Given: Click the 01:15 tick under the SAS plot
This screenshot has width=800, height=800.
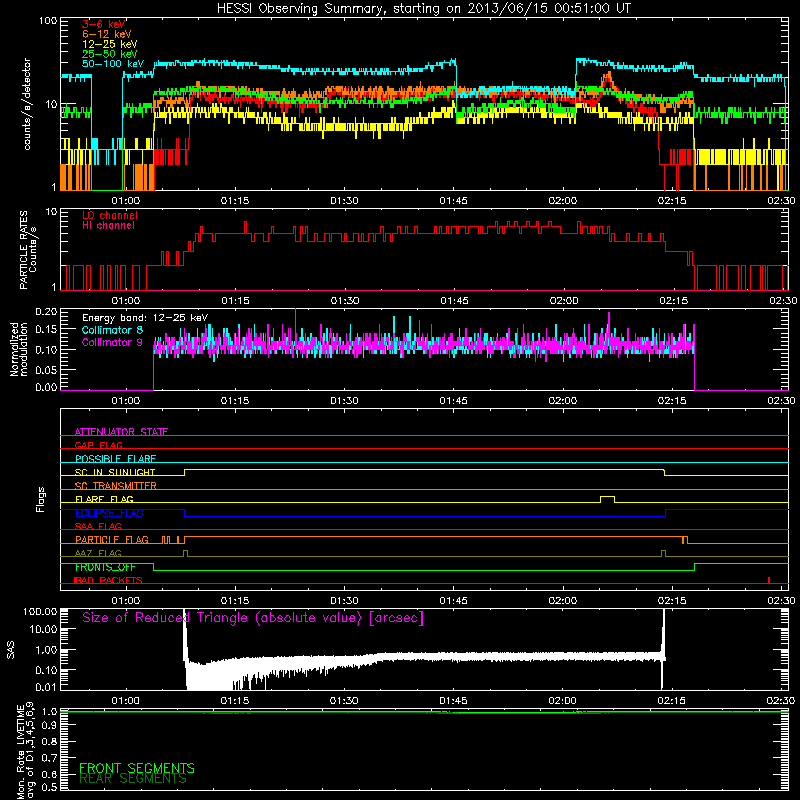Looking at the screenshot, I should (235, 701).
